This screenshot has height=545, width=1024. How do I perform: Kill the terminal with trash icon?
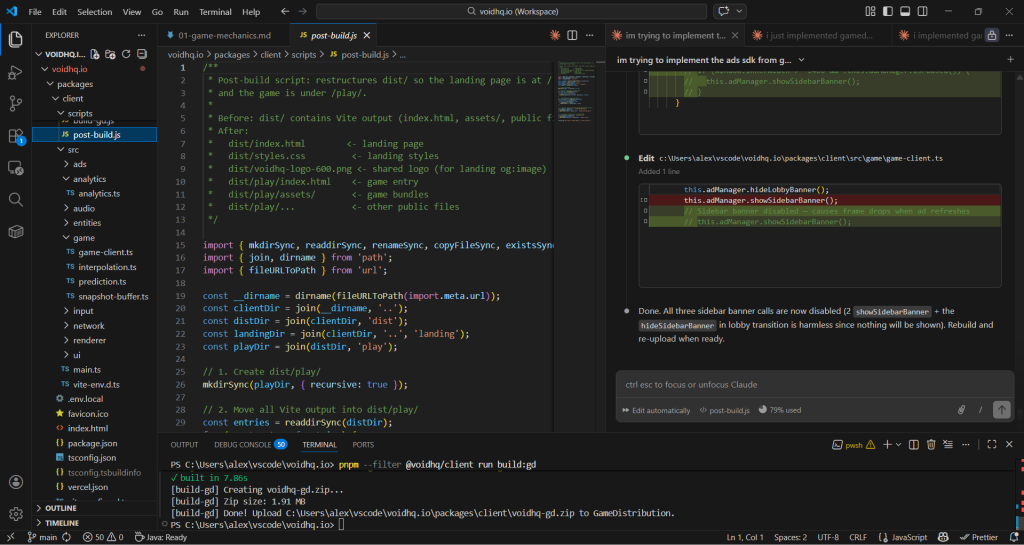(x=931, y=444)
